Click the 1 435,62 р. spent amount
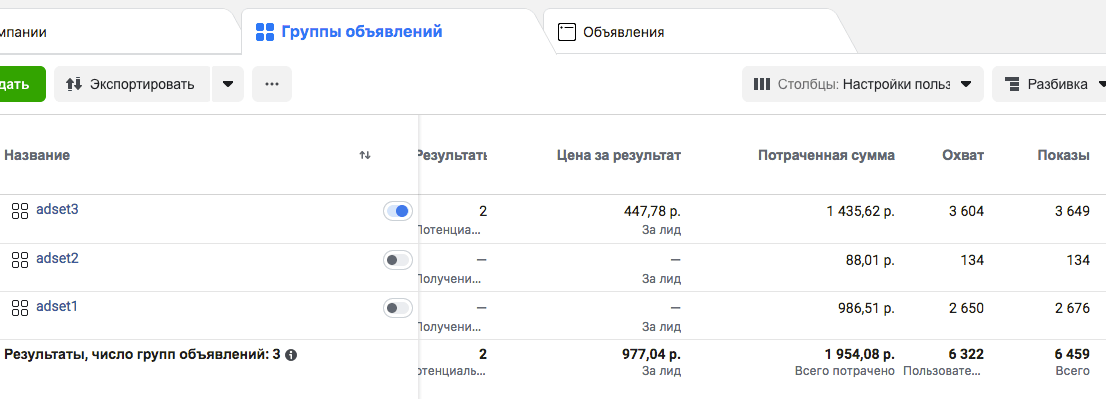 click(861, 211)
